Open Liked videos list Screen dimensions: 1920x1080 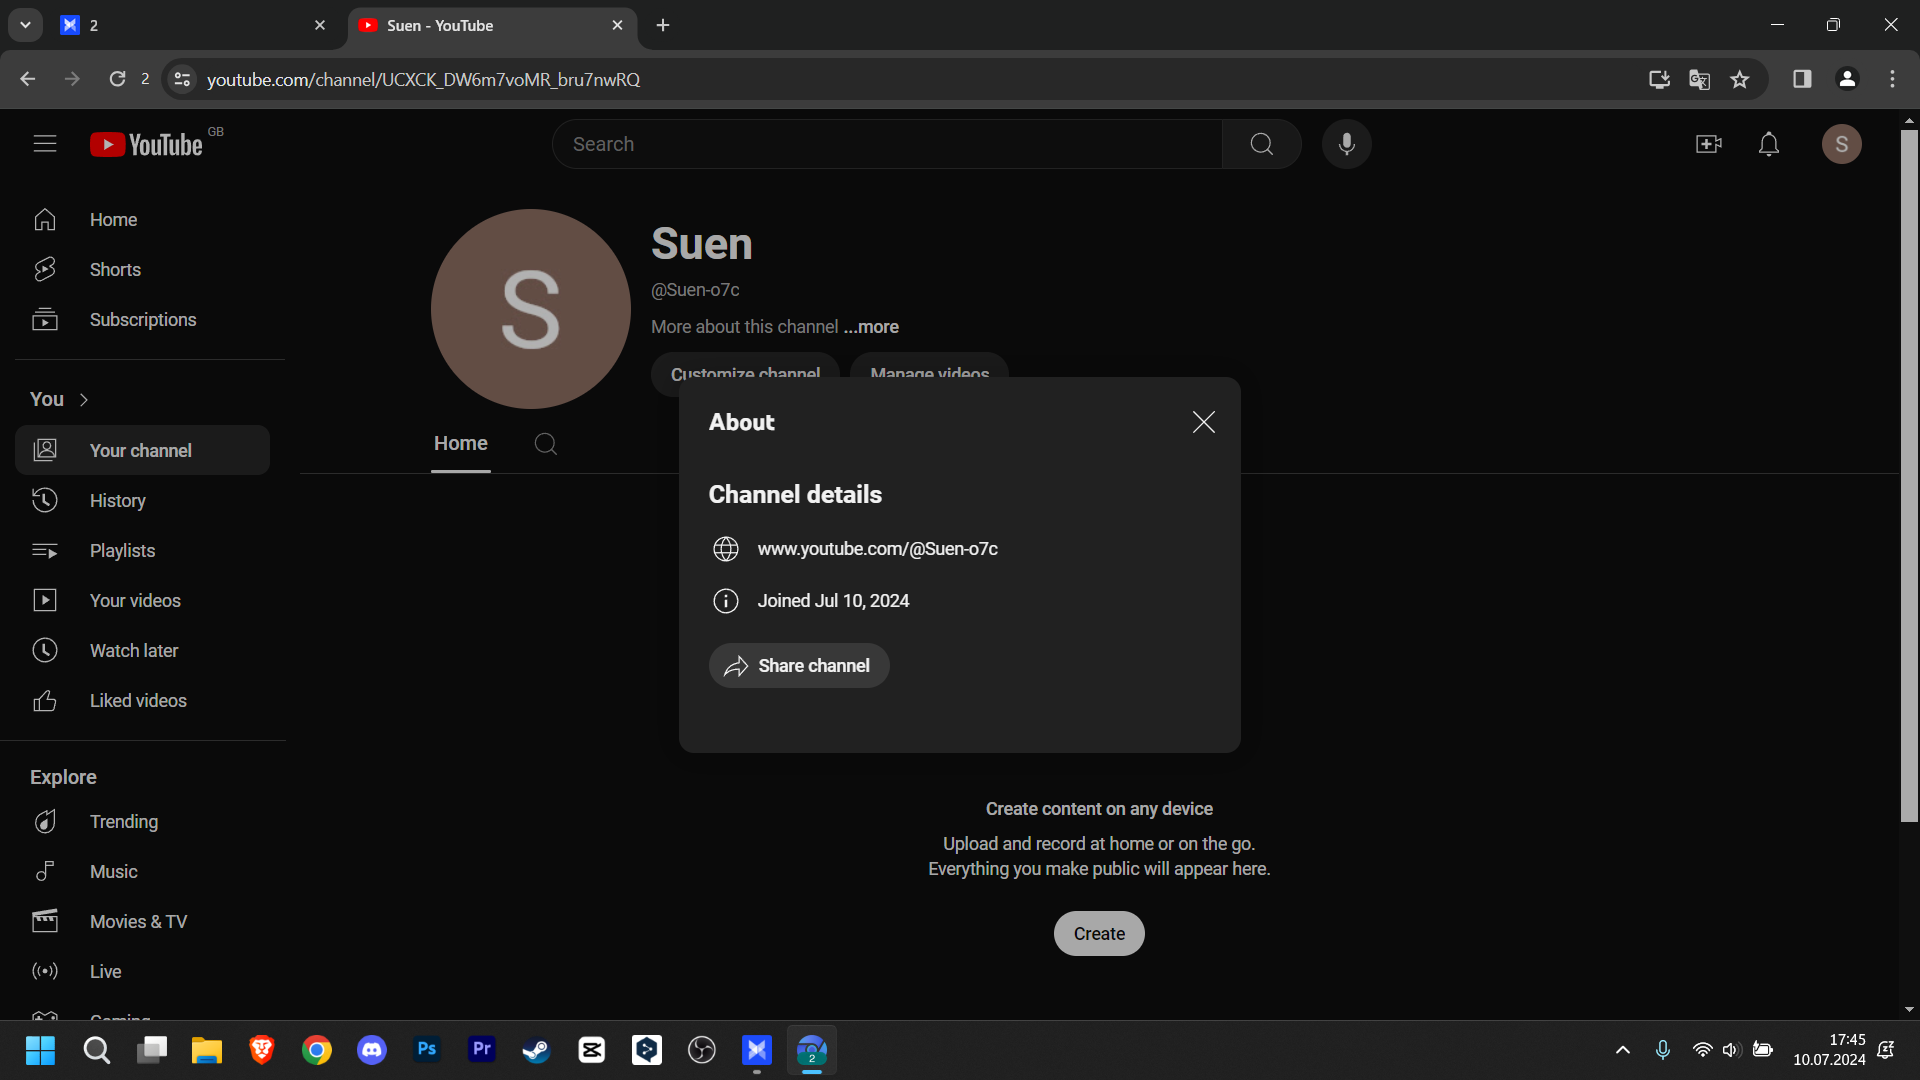click(142, 700)
